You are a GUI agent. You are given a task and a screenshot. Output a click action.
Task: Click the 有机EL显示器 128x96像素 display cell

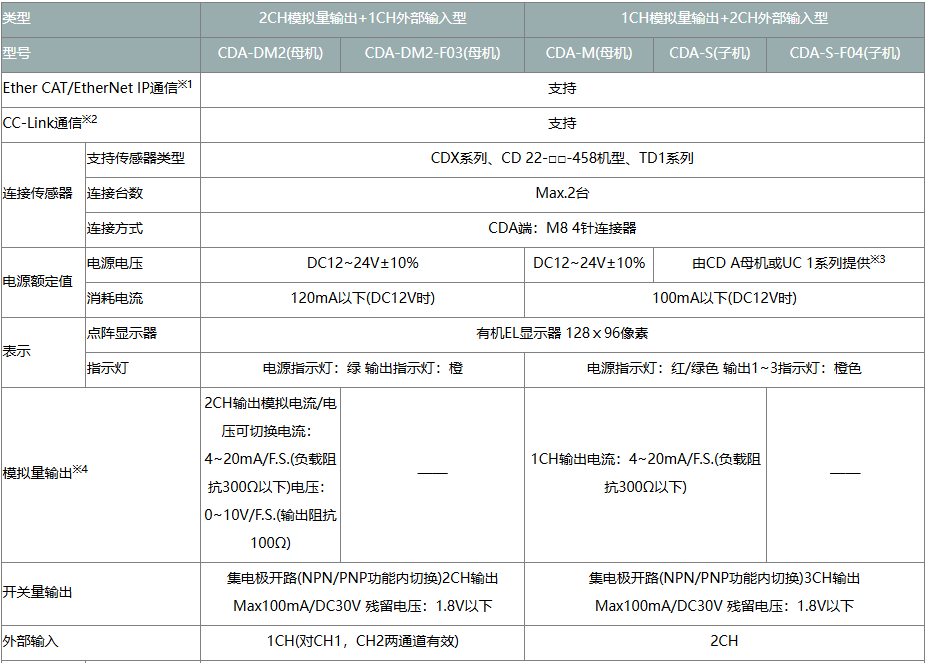tap(562, 333)
